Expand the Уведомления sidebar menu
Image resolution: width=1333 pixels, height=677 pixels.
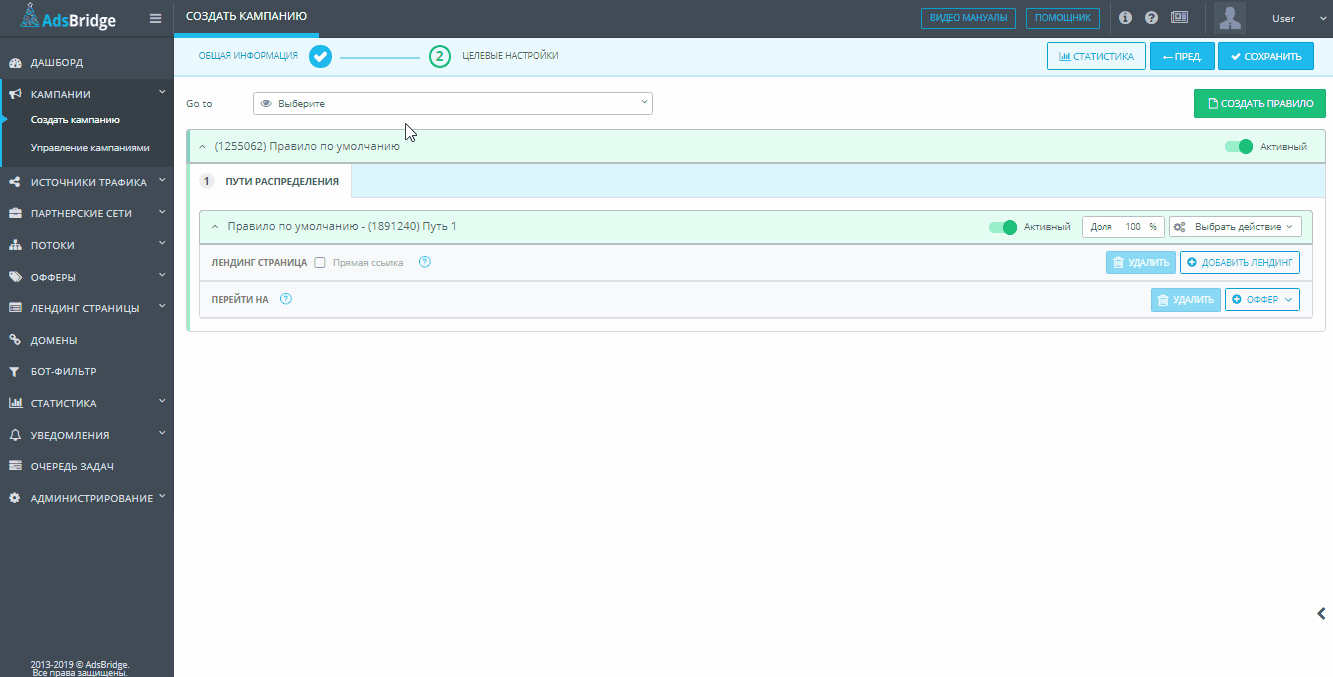(162, 434)
